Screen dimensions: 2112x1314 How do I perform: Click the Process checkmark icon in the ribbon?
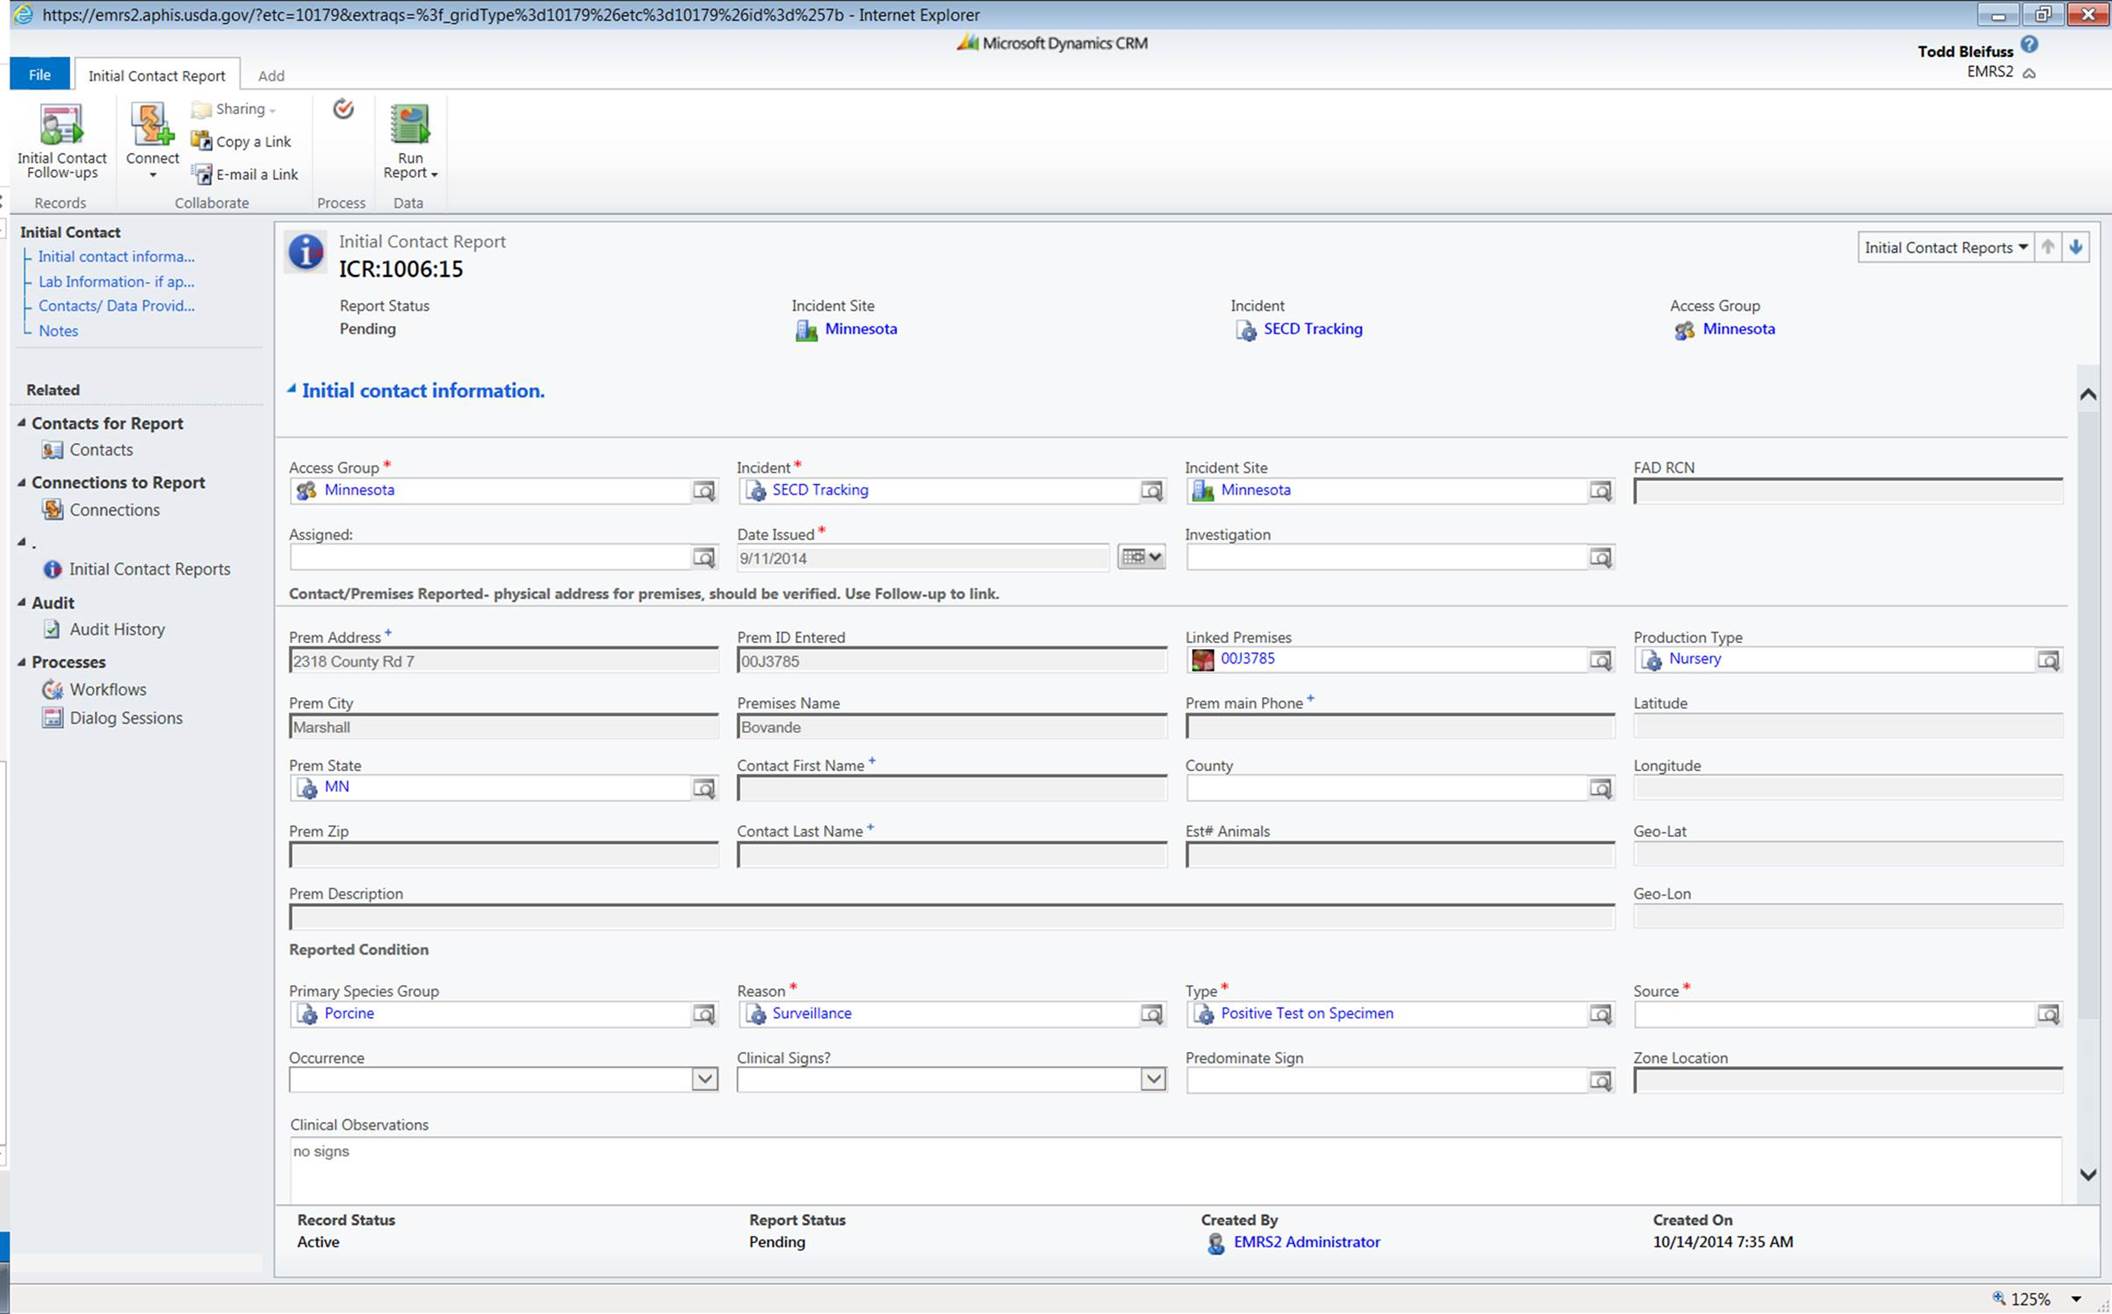(x=343, y=109)
